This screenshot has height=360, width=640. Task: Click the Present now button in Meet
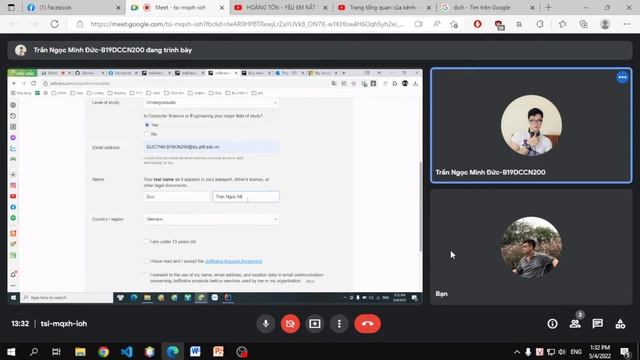coord(315,324)
